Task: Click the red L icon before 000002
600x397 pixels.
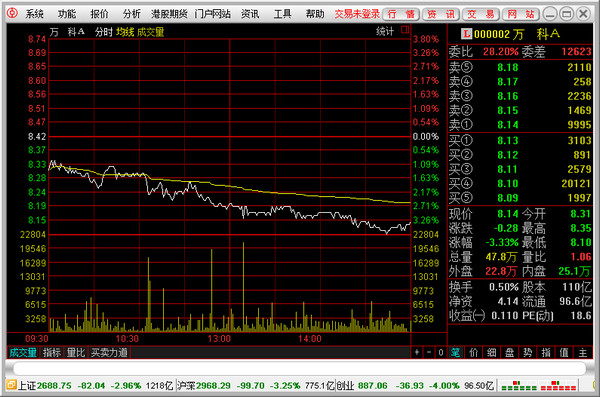Action: pos(466,34)
